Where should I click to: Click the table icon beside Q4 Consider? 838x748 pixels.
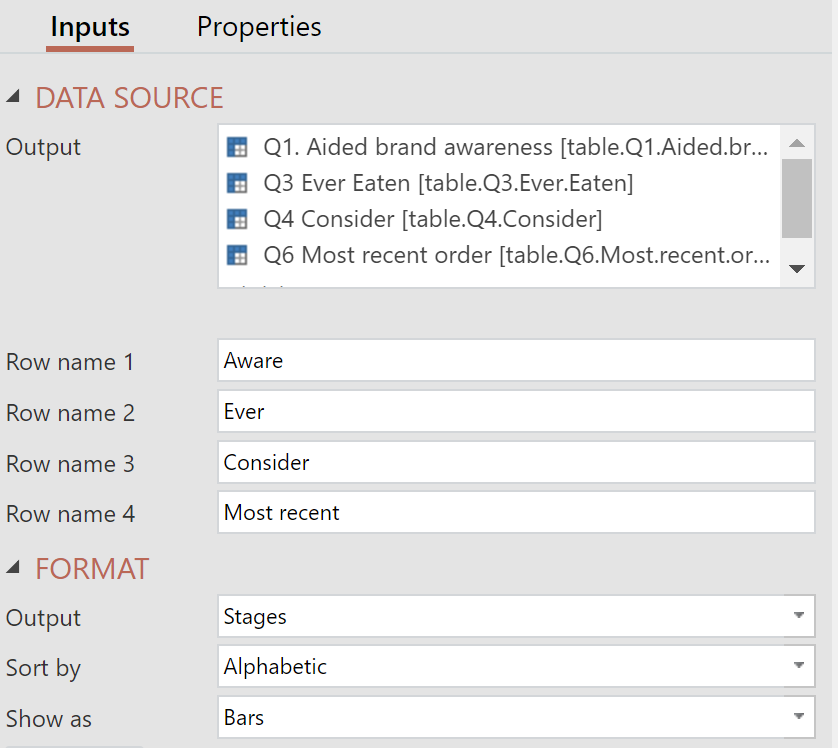[x=237, y=219]
